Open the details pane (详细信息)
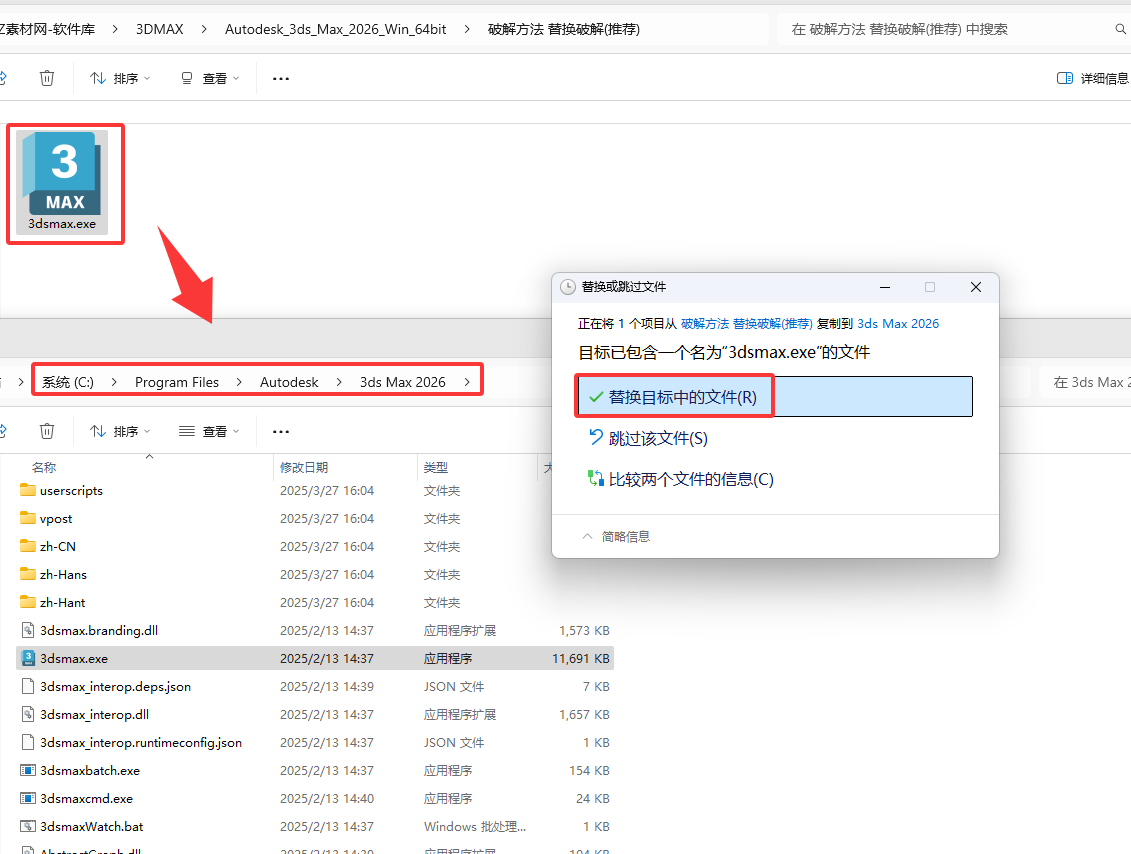This screenshot has height=854, width=1131. tap(1093, 78)
